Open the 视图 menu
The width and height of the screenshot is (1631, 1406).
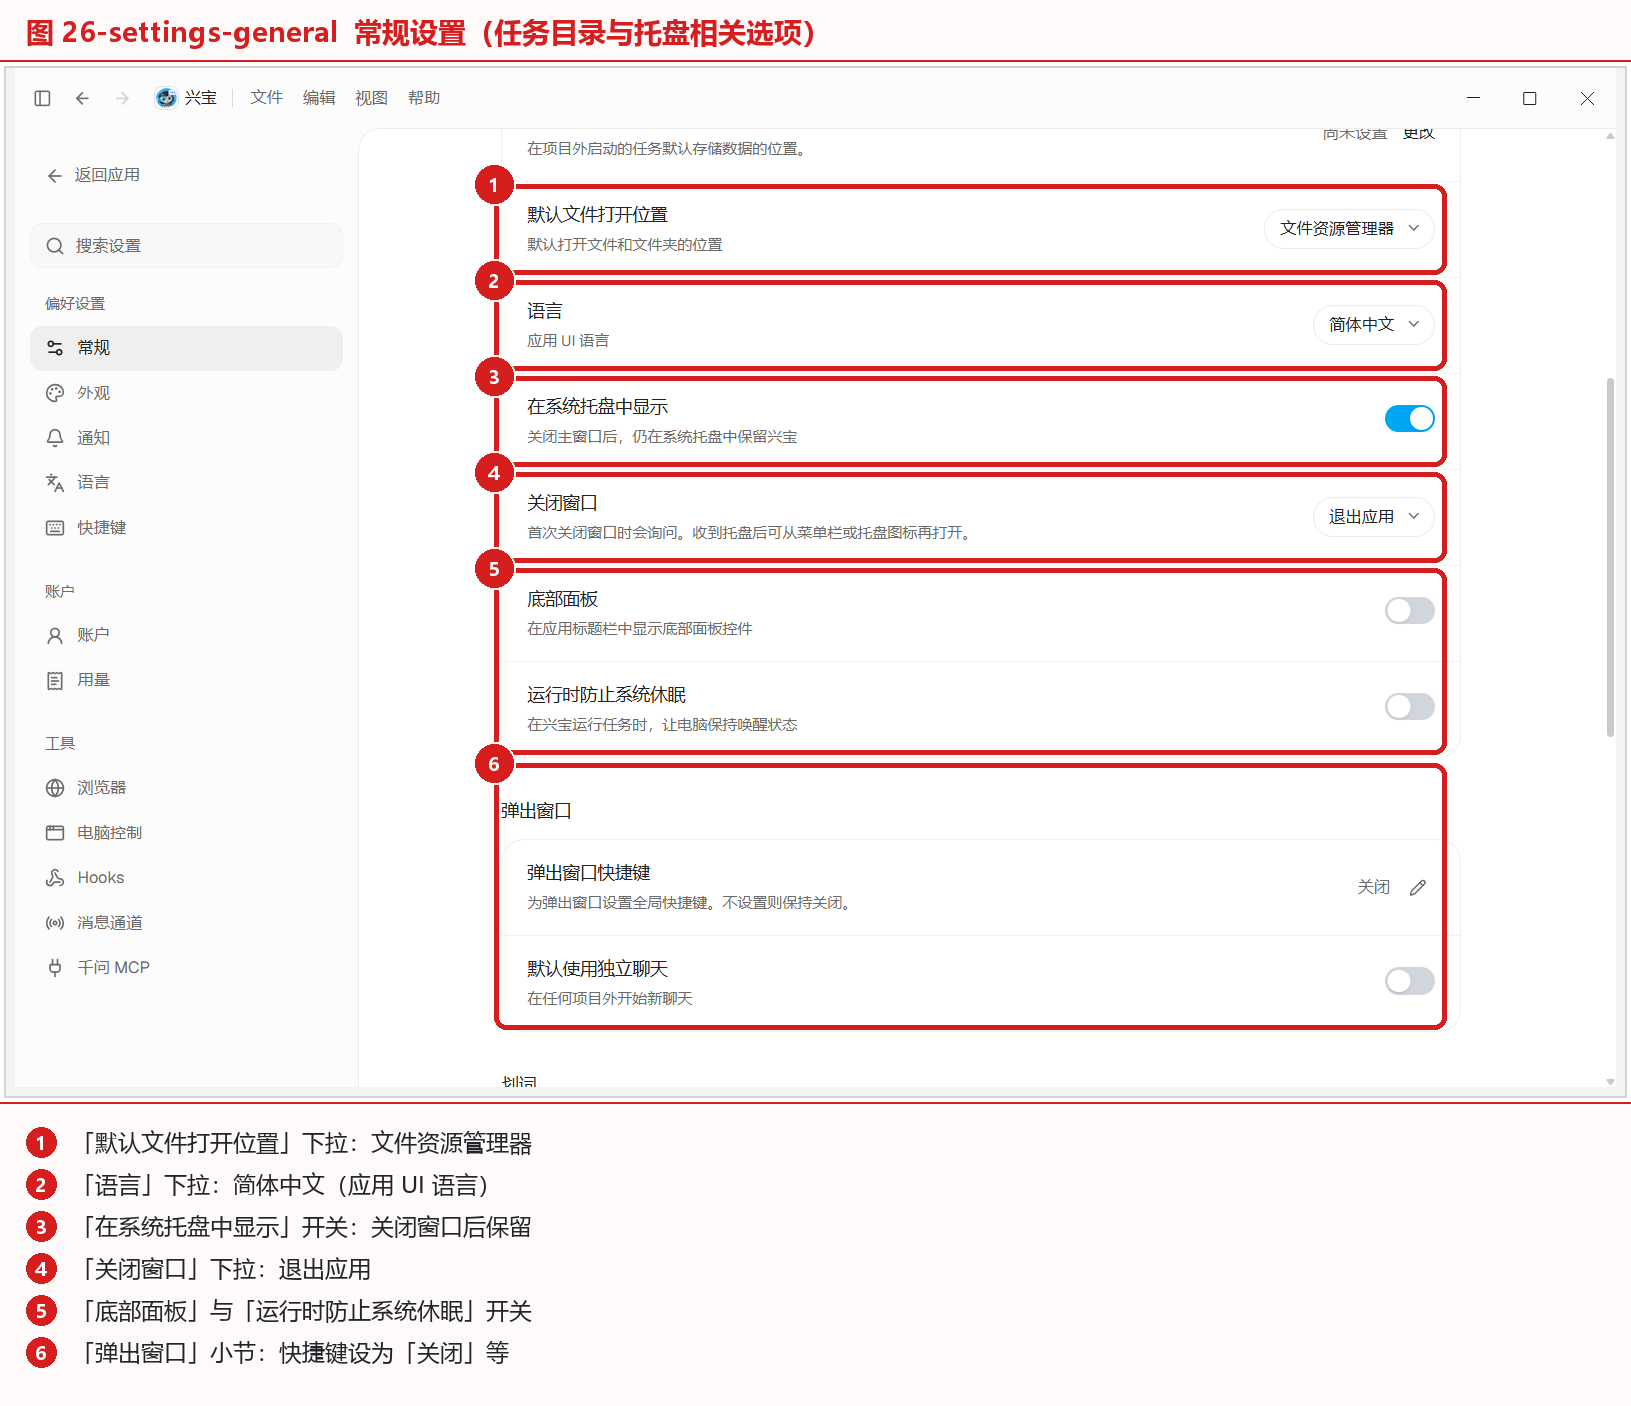pyautogui.click(x=371, y=98)
